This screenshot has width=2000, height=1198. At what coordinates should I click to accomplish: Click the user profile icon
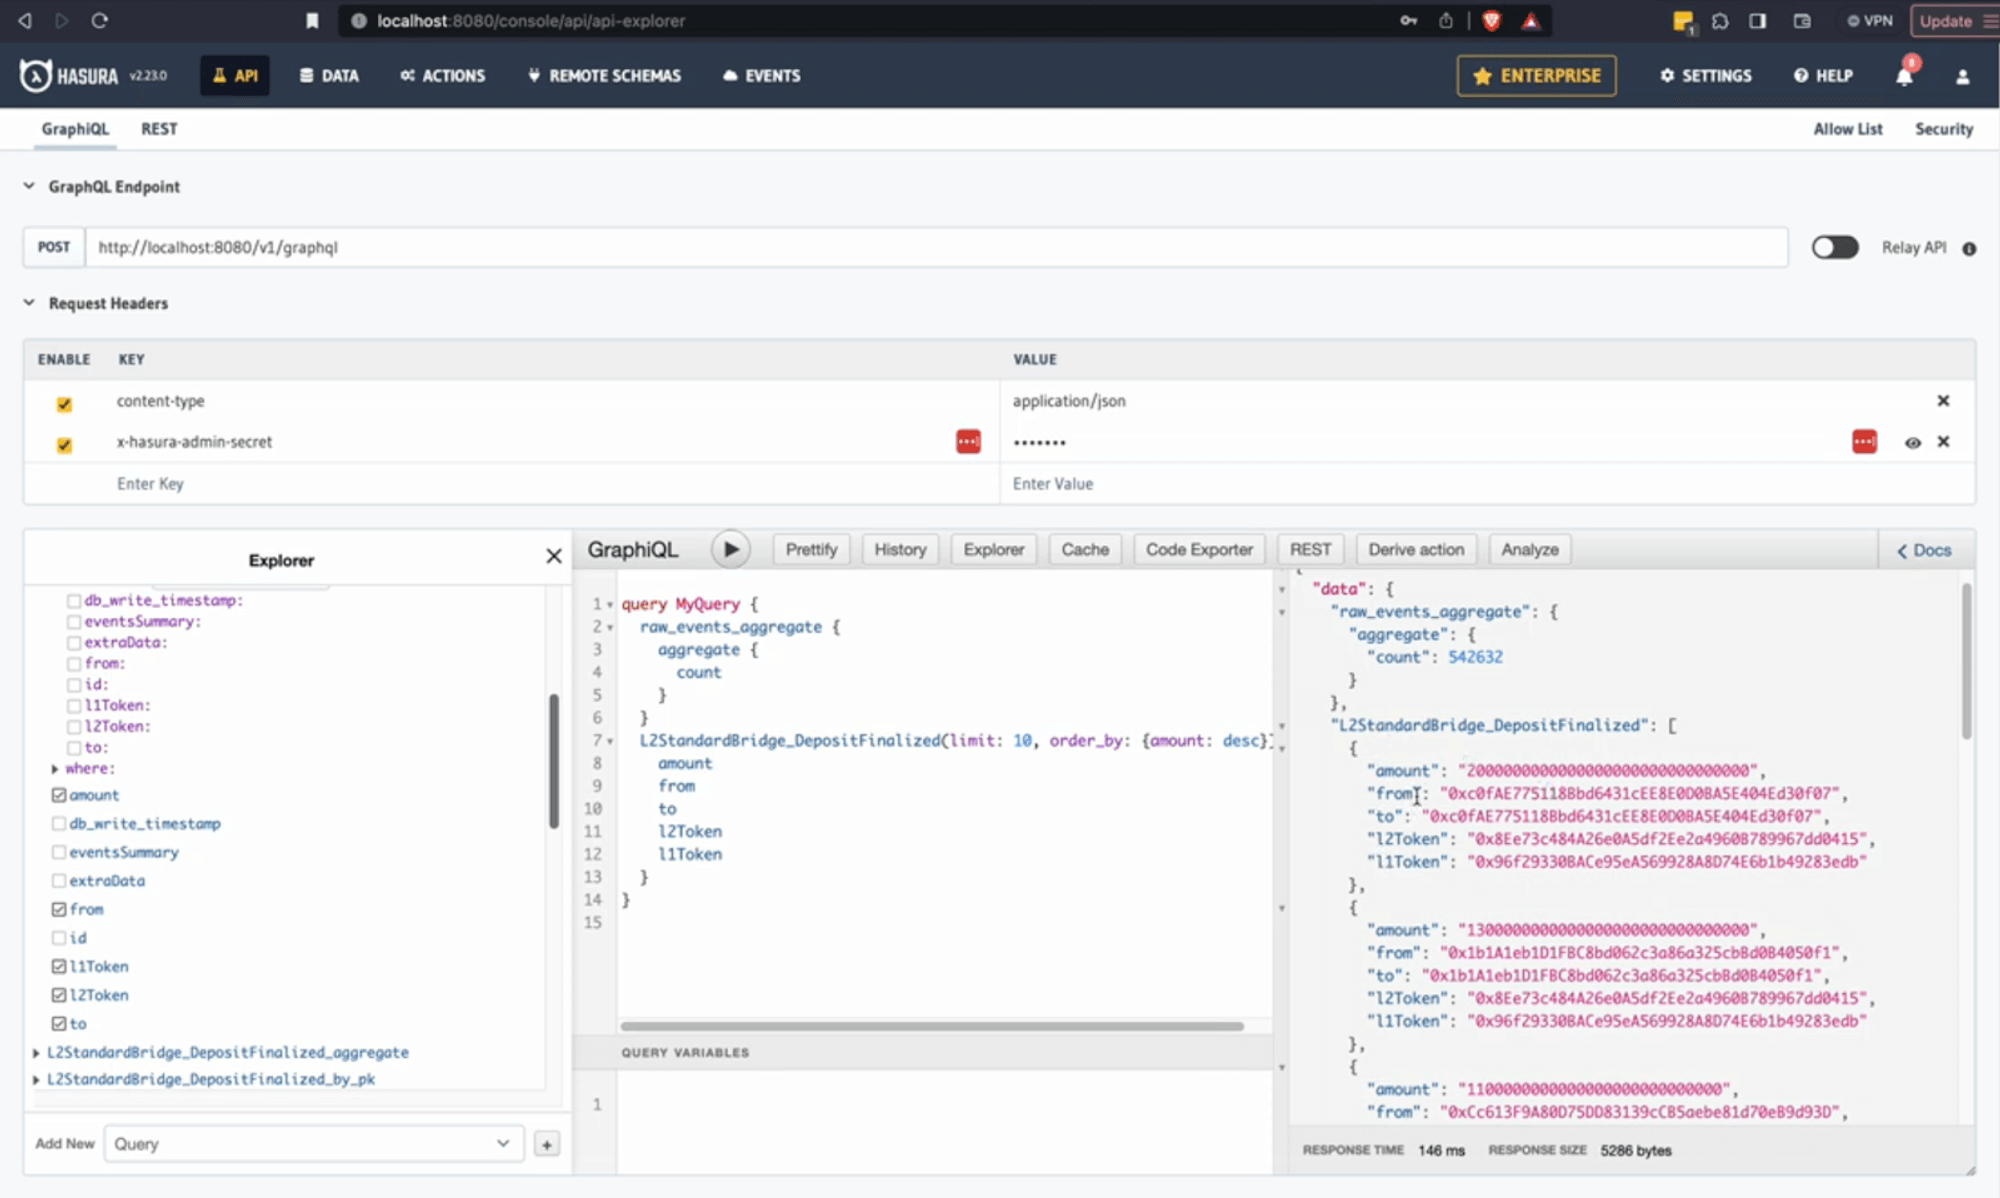point(1963,75)
